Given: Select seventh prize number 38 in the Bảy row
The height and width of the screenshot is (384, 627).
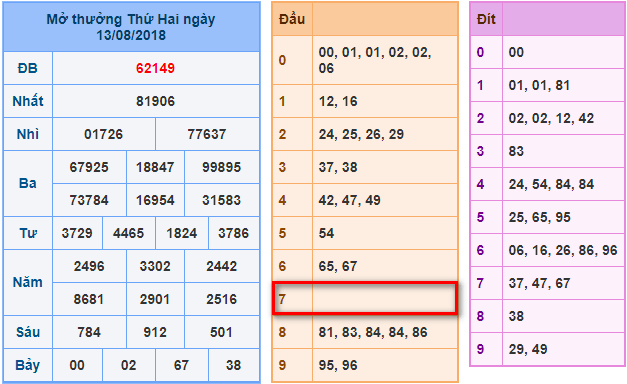Looking at the screenshot, I should click(233, 365).
